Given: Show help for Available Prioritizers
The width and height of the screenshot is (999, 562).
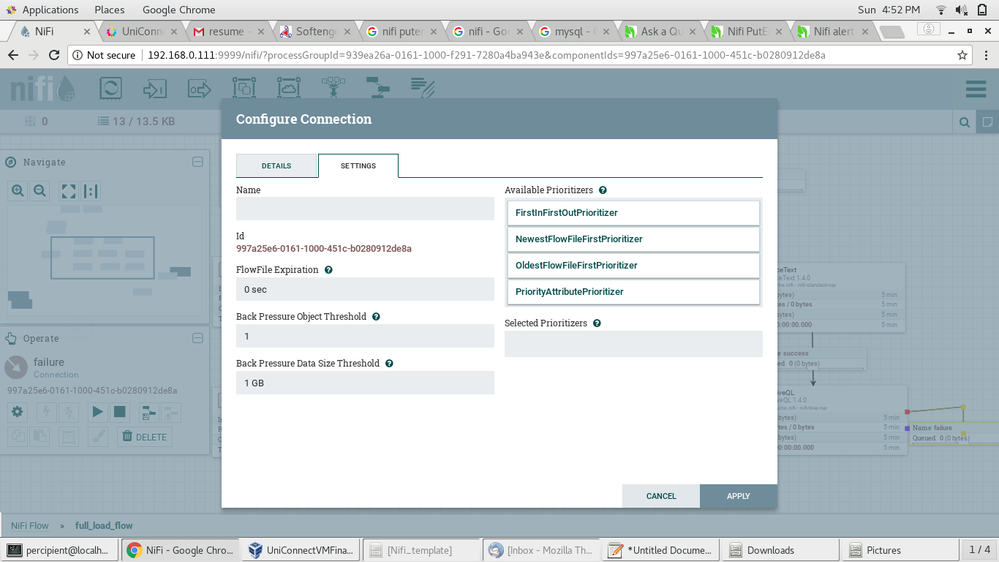Looking at the screenshot, I should (x=603, y=190).
